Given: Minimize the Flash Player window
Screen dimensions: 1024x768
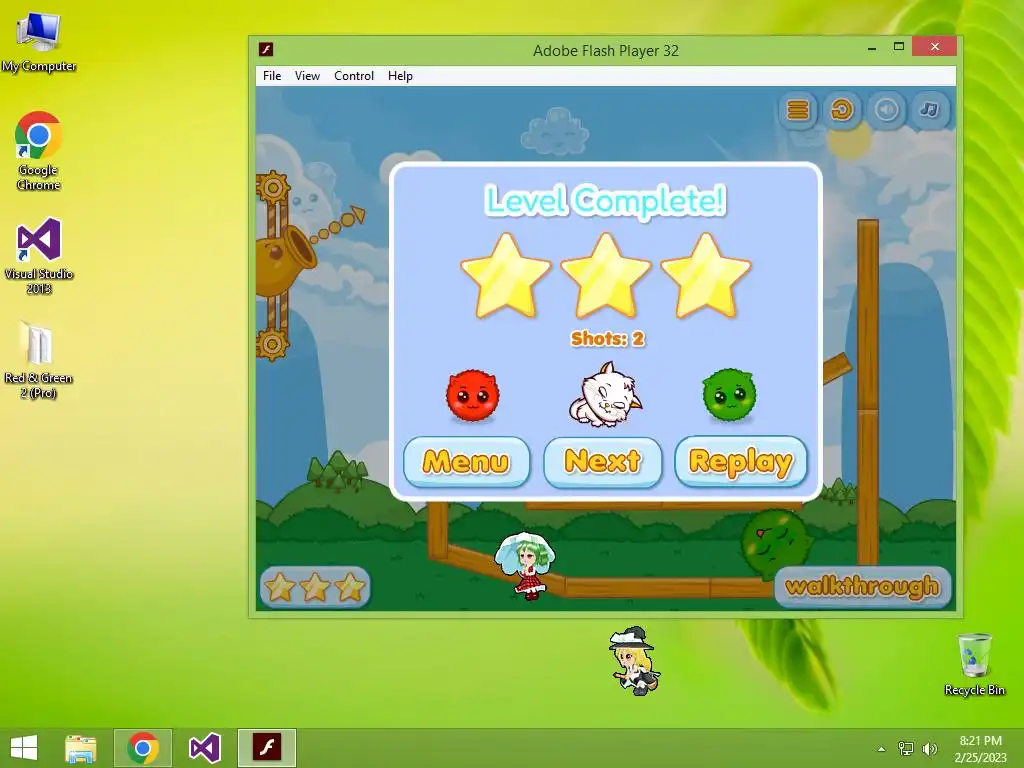Looking at the screenshot, I should tap(872, 48).
